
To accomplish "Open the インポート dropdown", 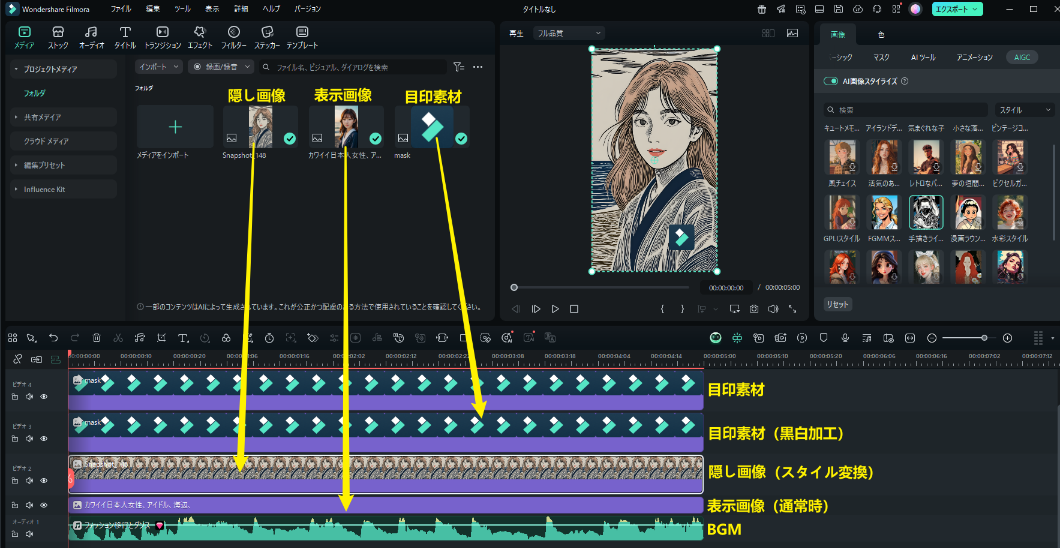I will tap(158, 67).
